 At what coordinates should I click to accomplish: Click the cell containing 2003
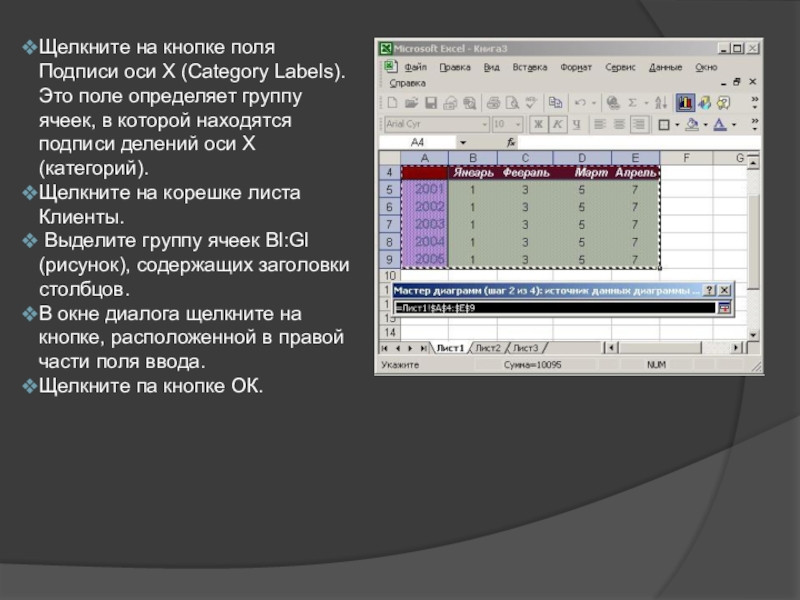pos(424,224)
